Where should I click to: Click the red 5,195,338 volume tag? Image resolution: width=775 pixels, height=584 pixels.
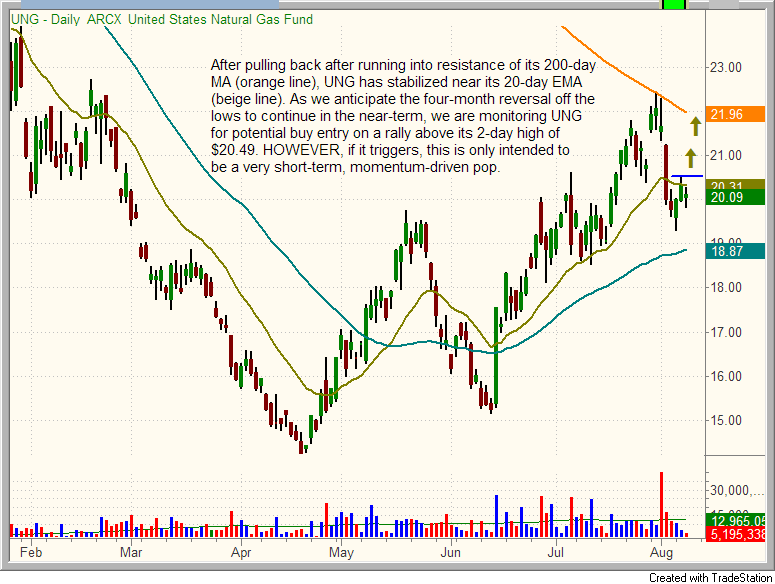tap(735, 534)
